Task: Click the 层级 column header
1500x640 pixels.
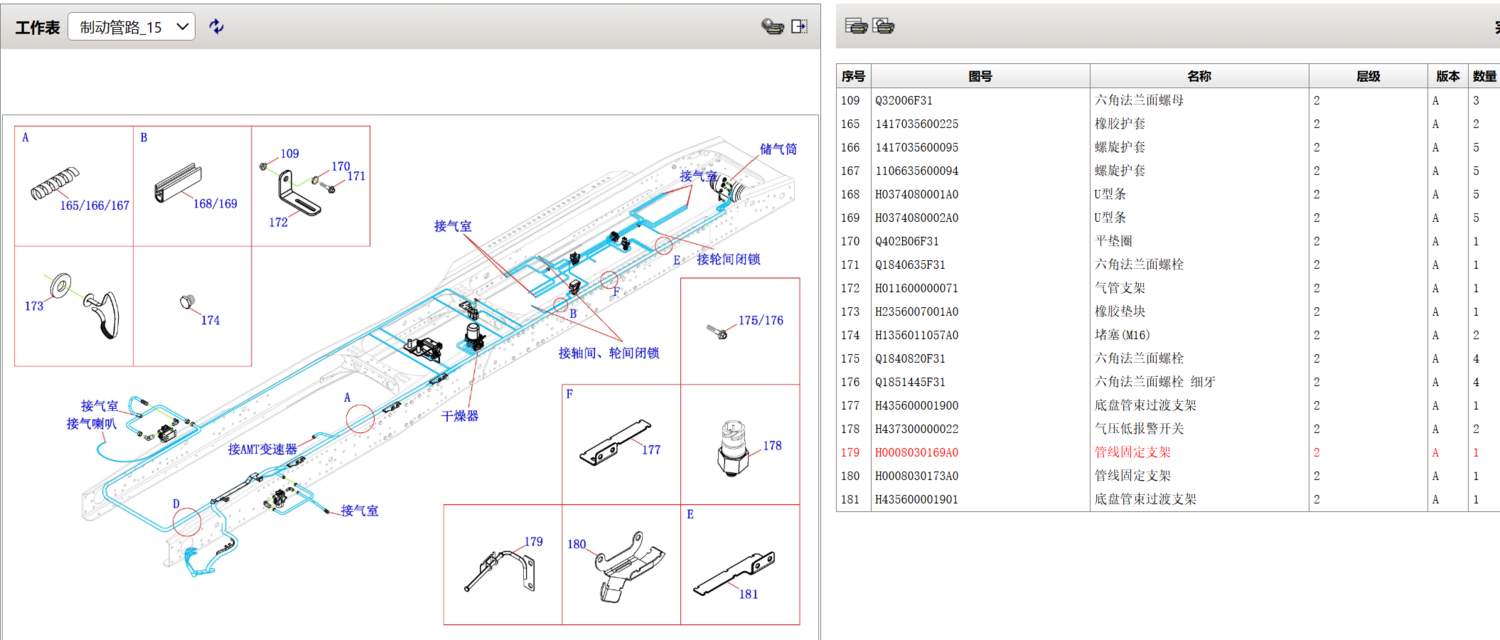Action: (x=1368, y=76)
